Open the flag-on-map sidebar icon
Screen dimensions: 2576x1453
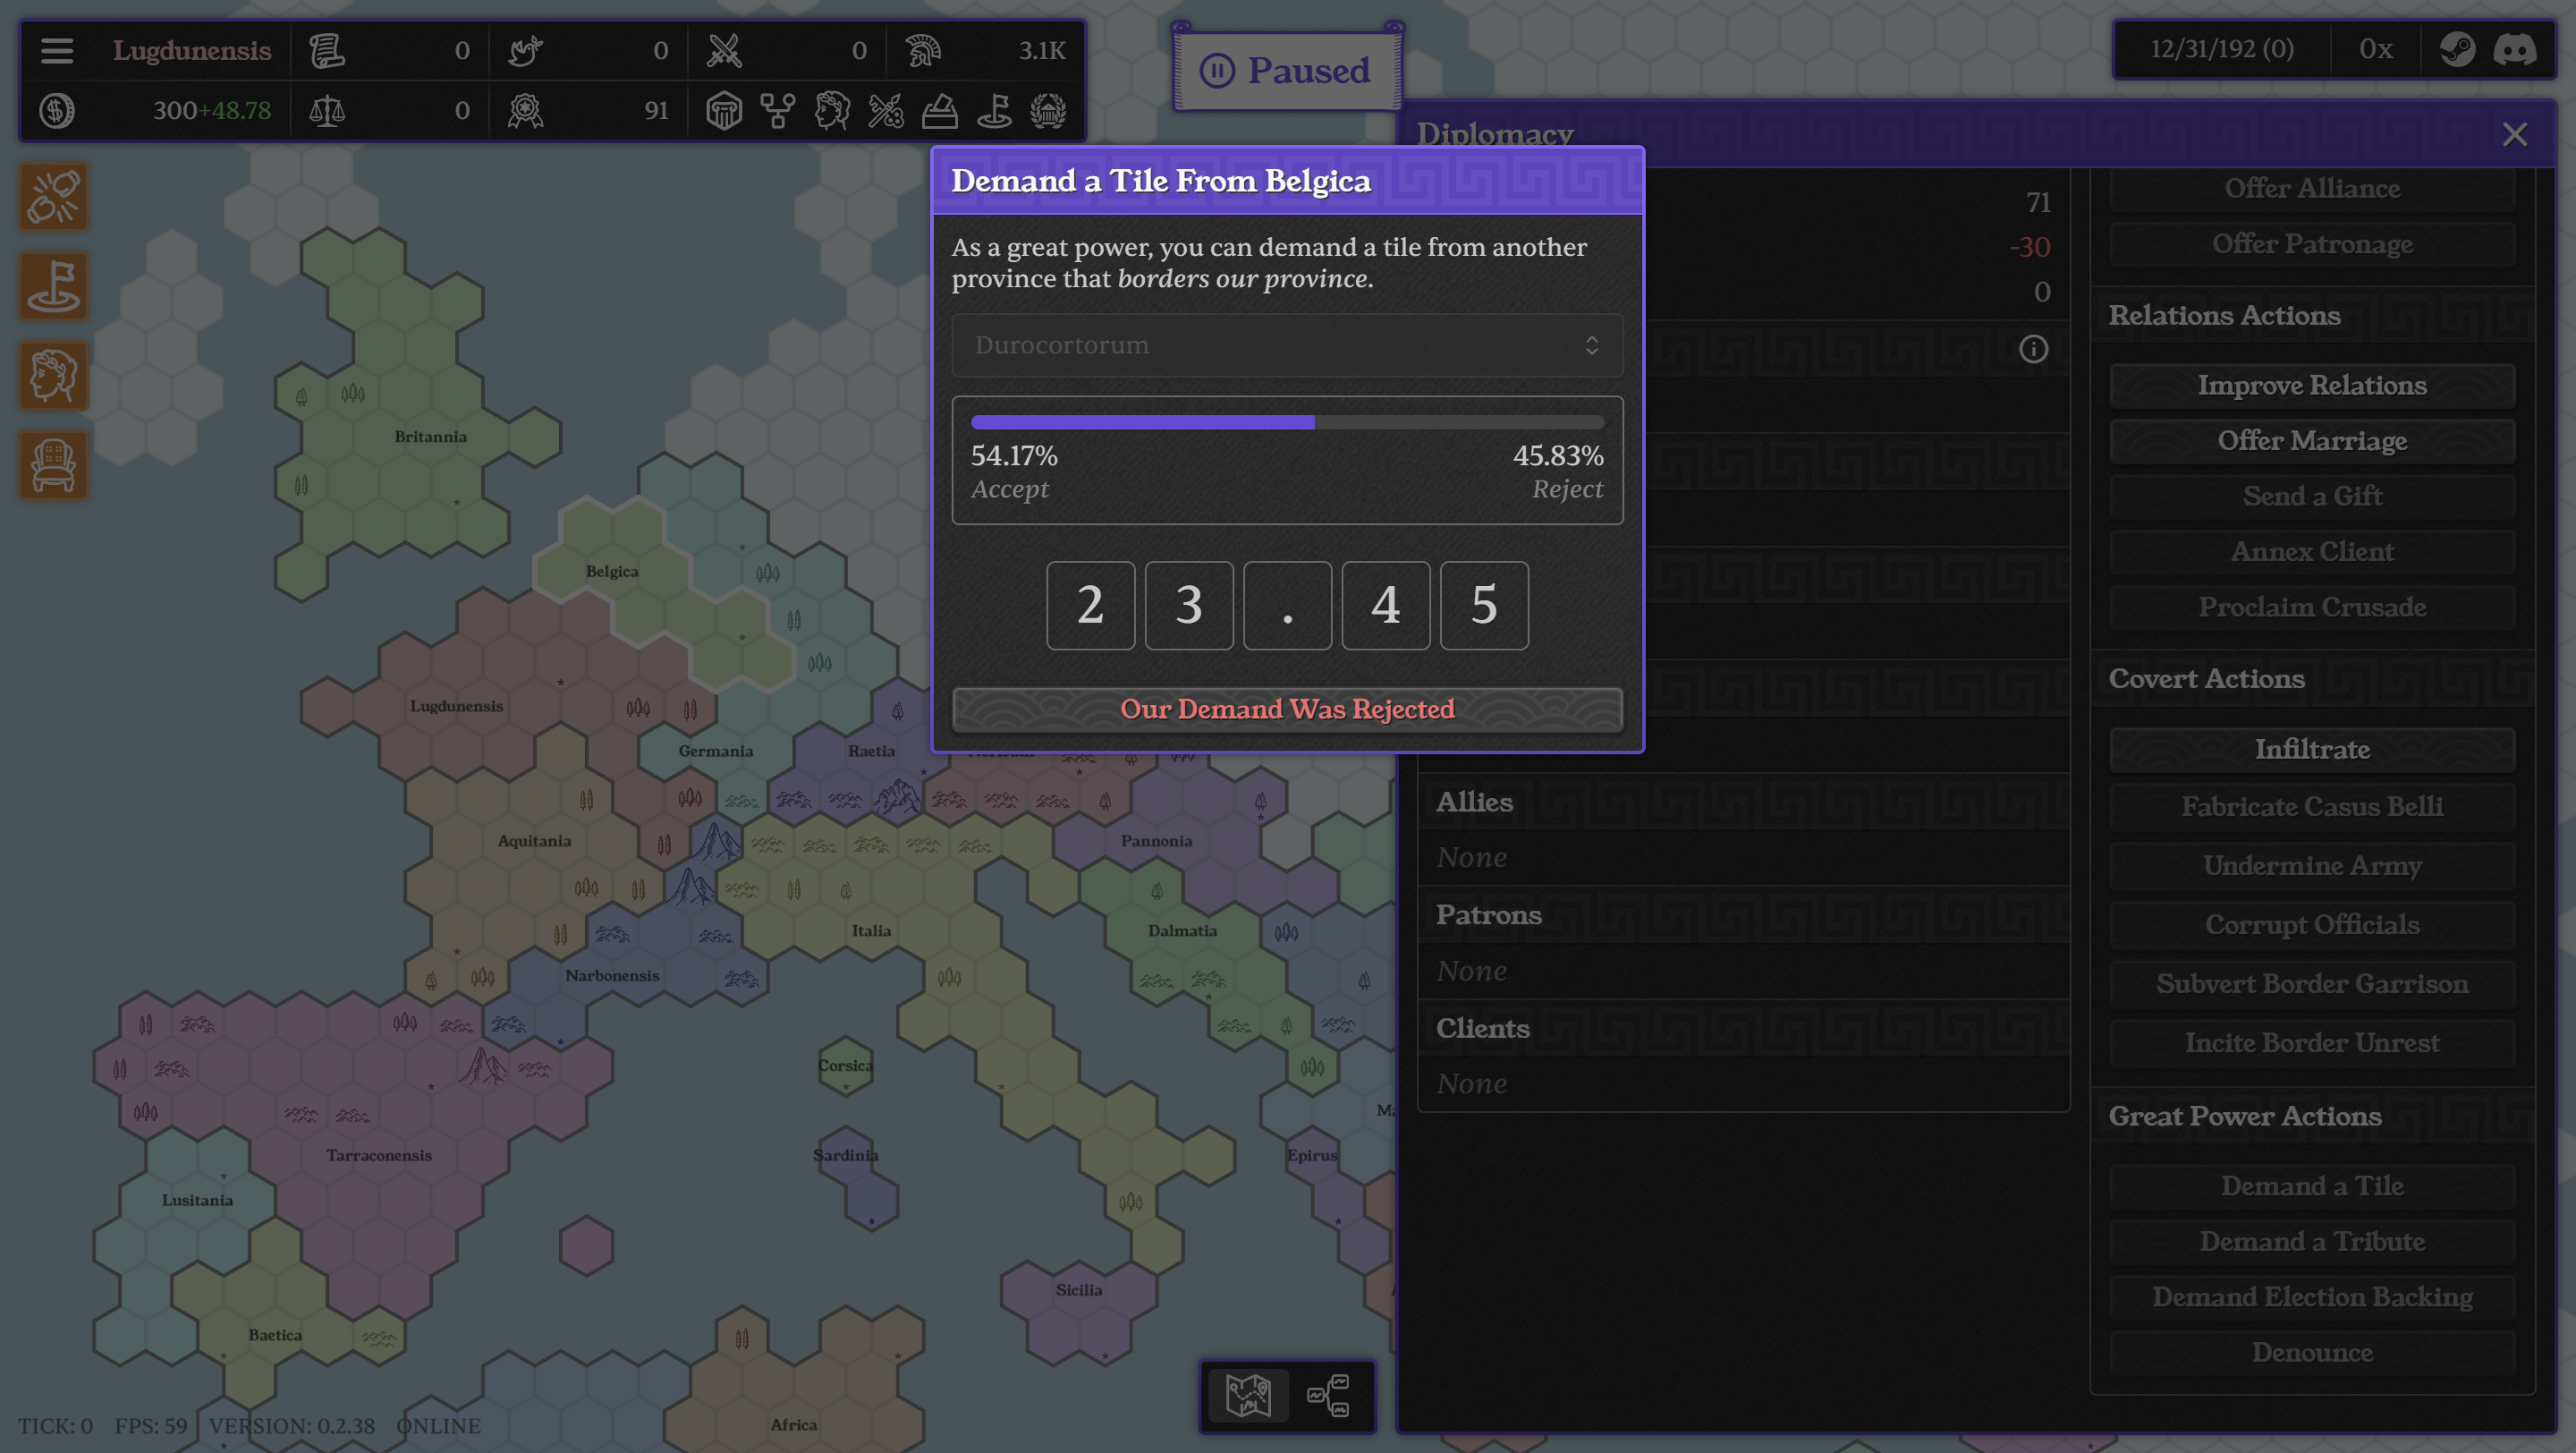(x=54, y=287)
